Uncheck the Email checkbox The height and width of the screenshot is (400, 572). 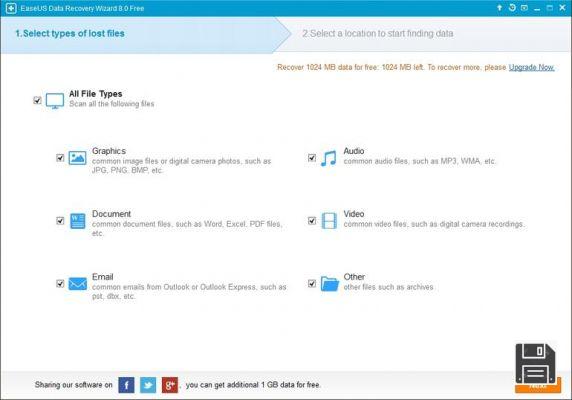(x=60, y=283)
